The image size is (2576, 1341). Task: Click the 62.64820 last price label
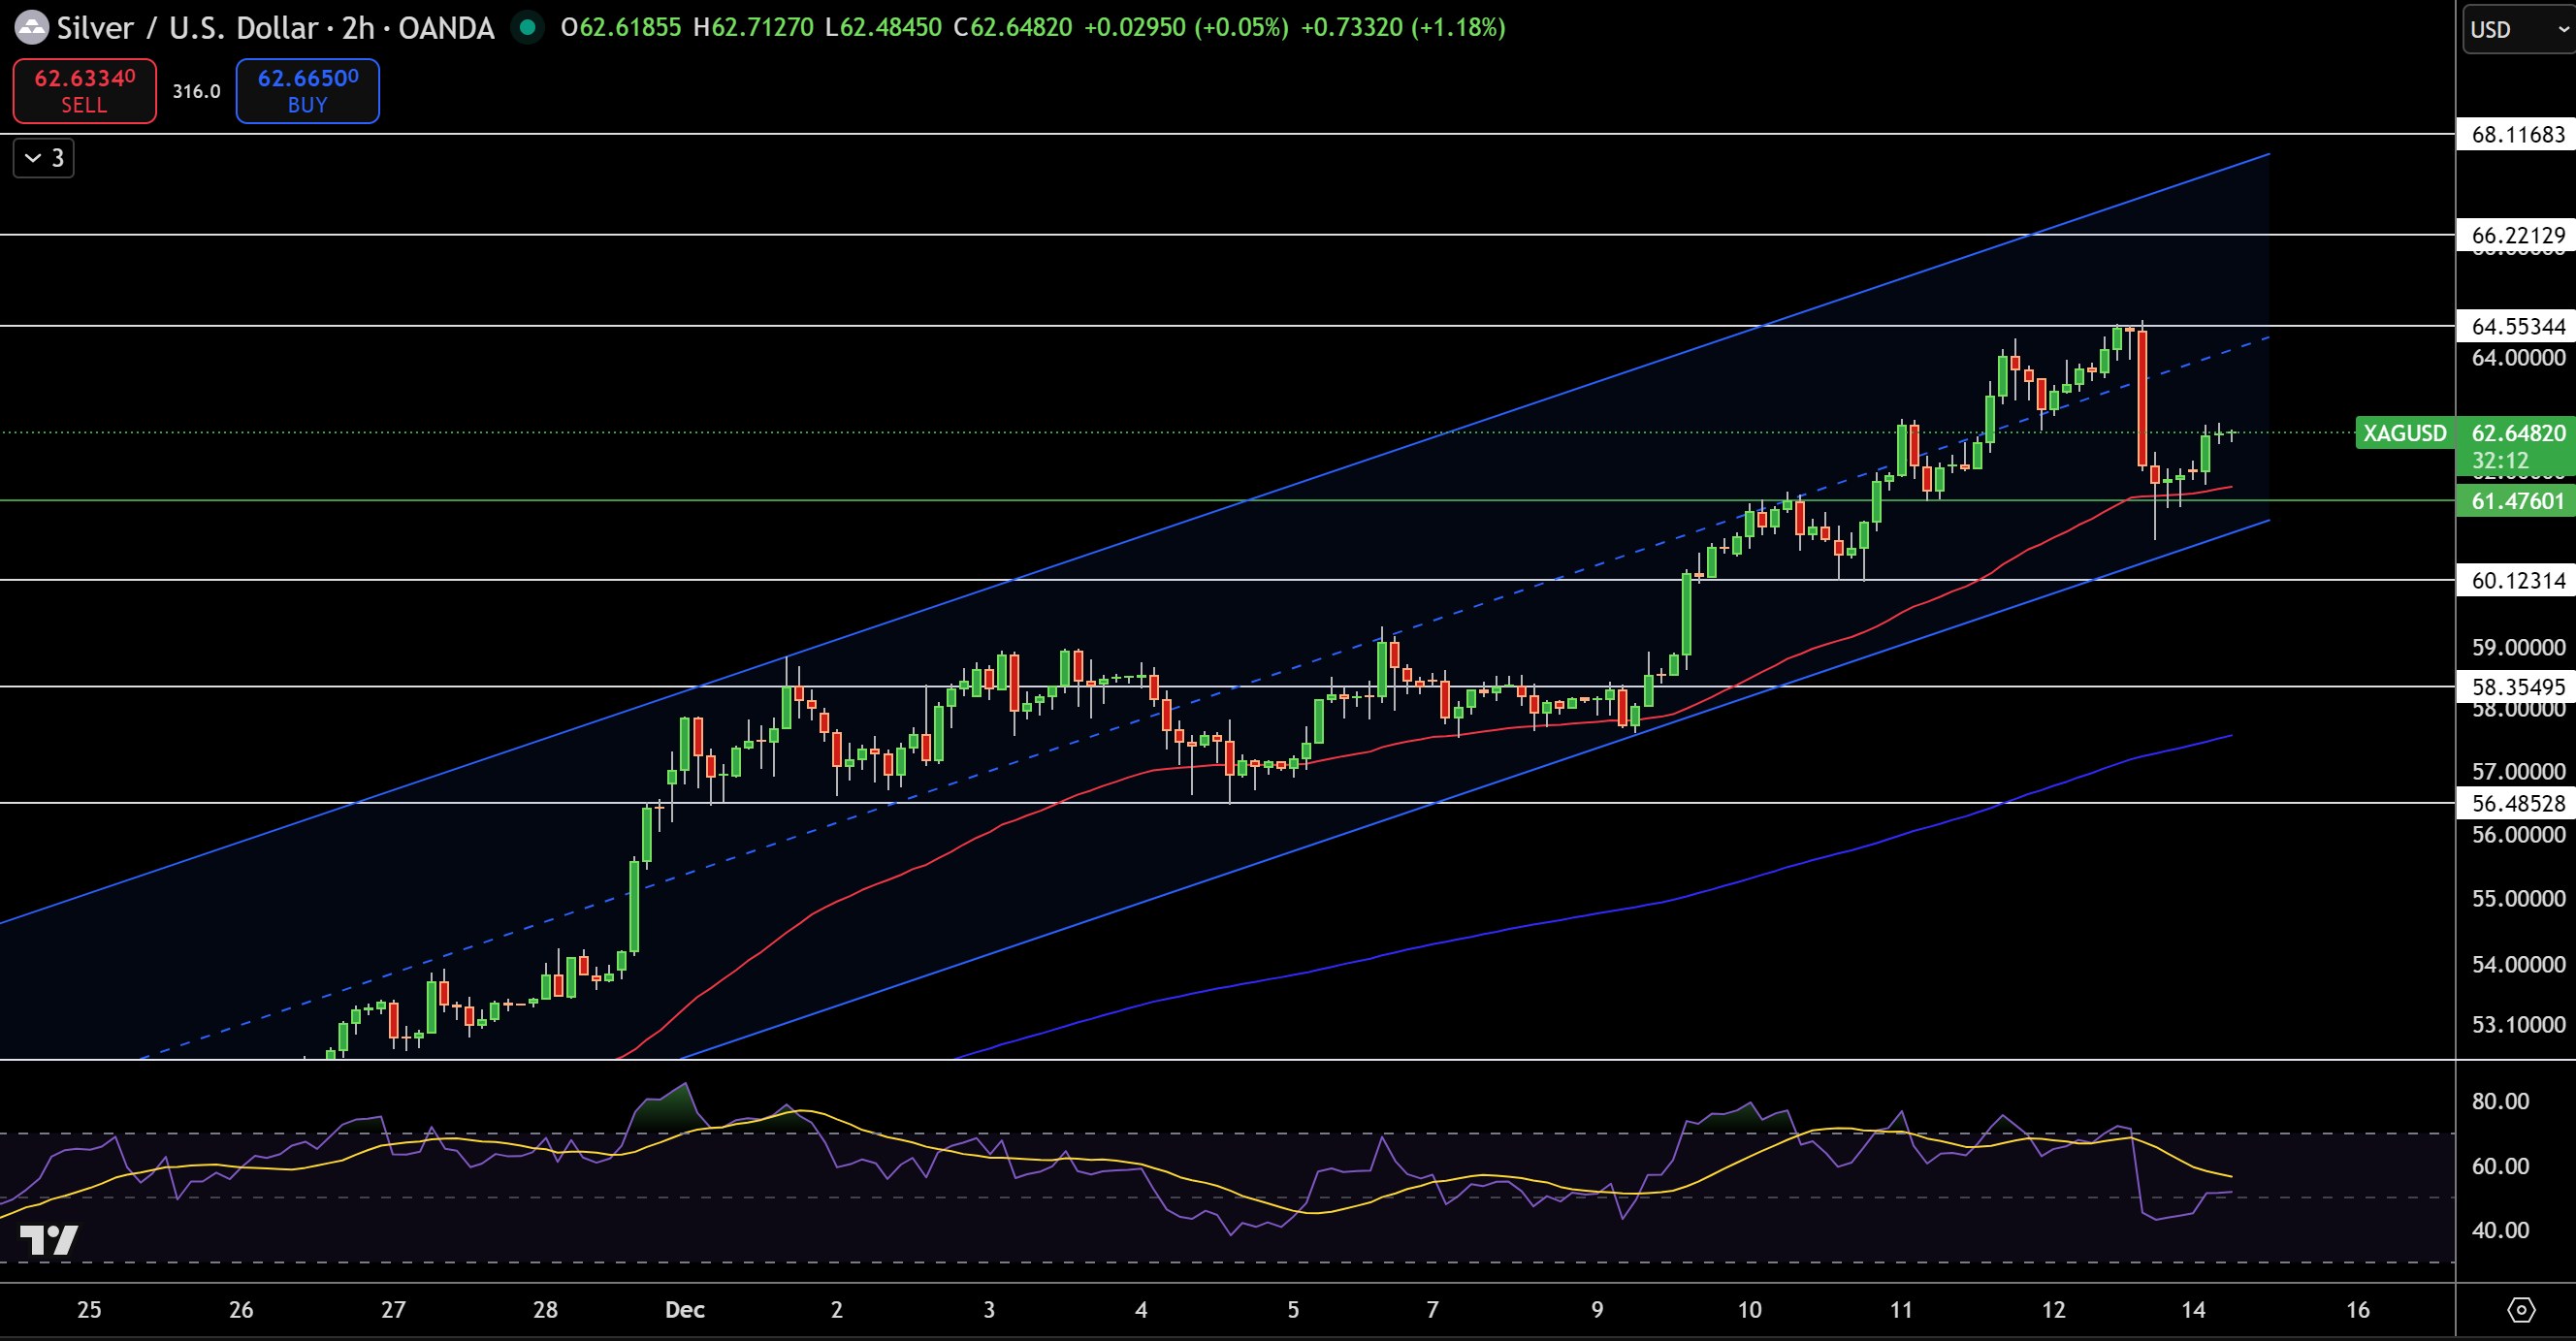tap(2518, 433)
